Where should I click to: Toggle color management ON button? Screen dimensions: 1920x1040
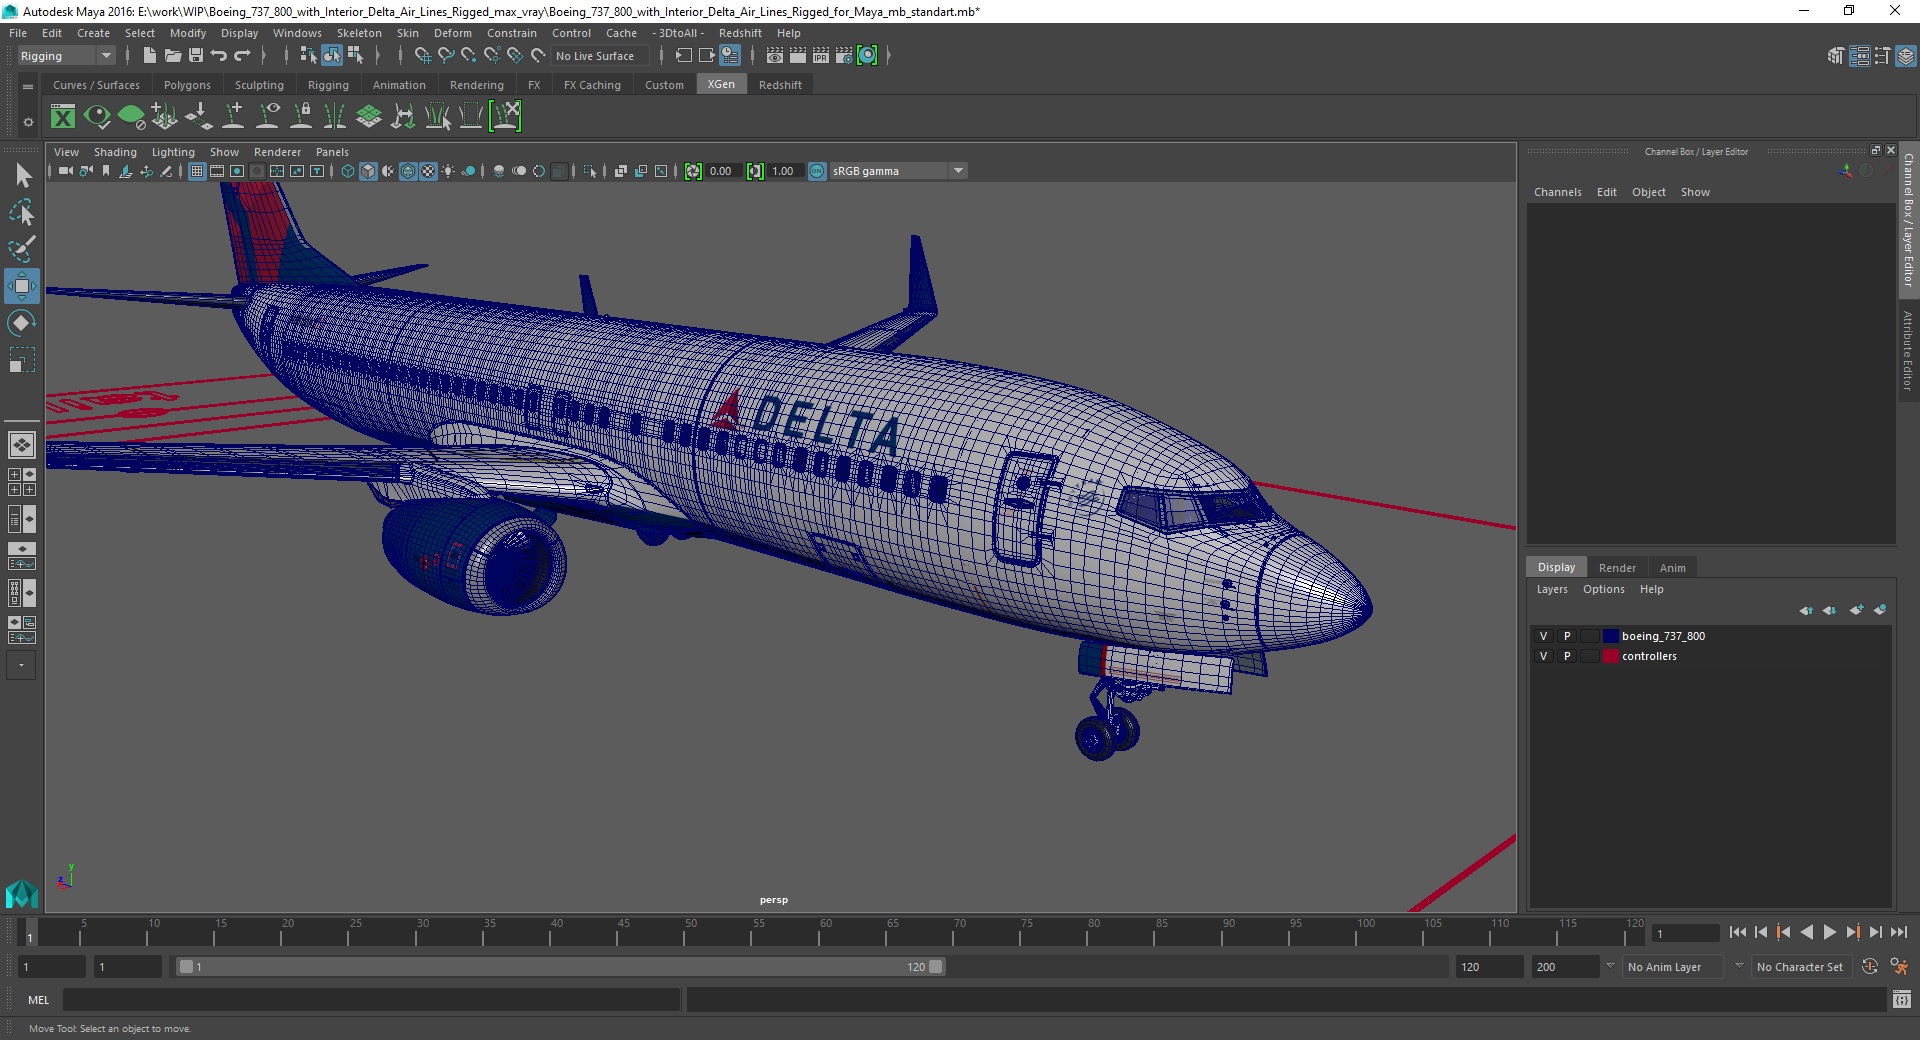(x=817, y=171)
